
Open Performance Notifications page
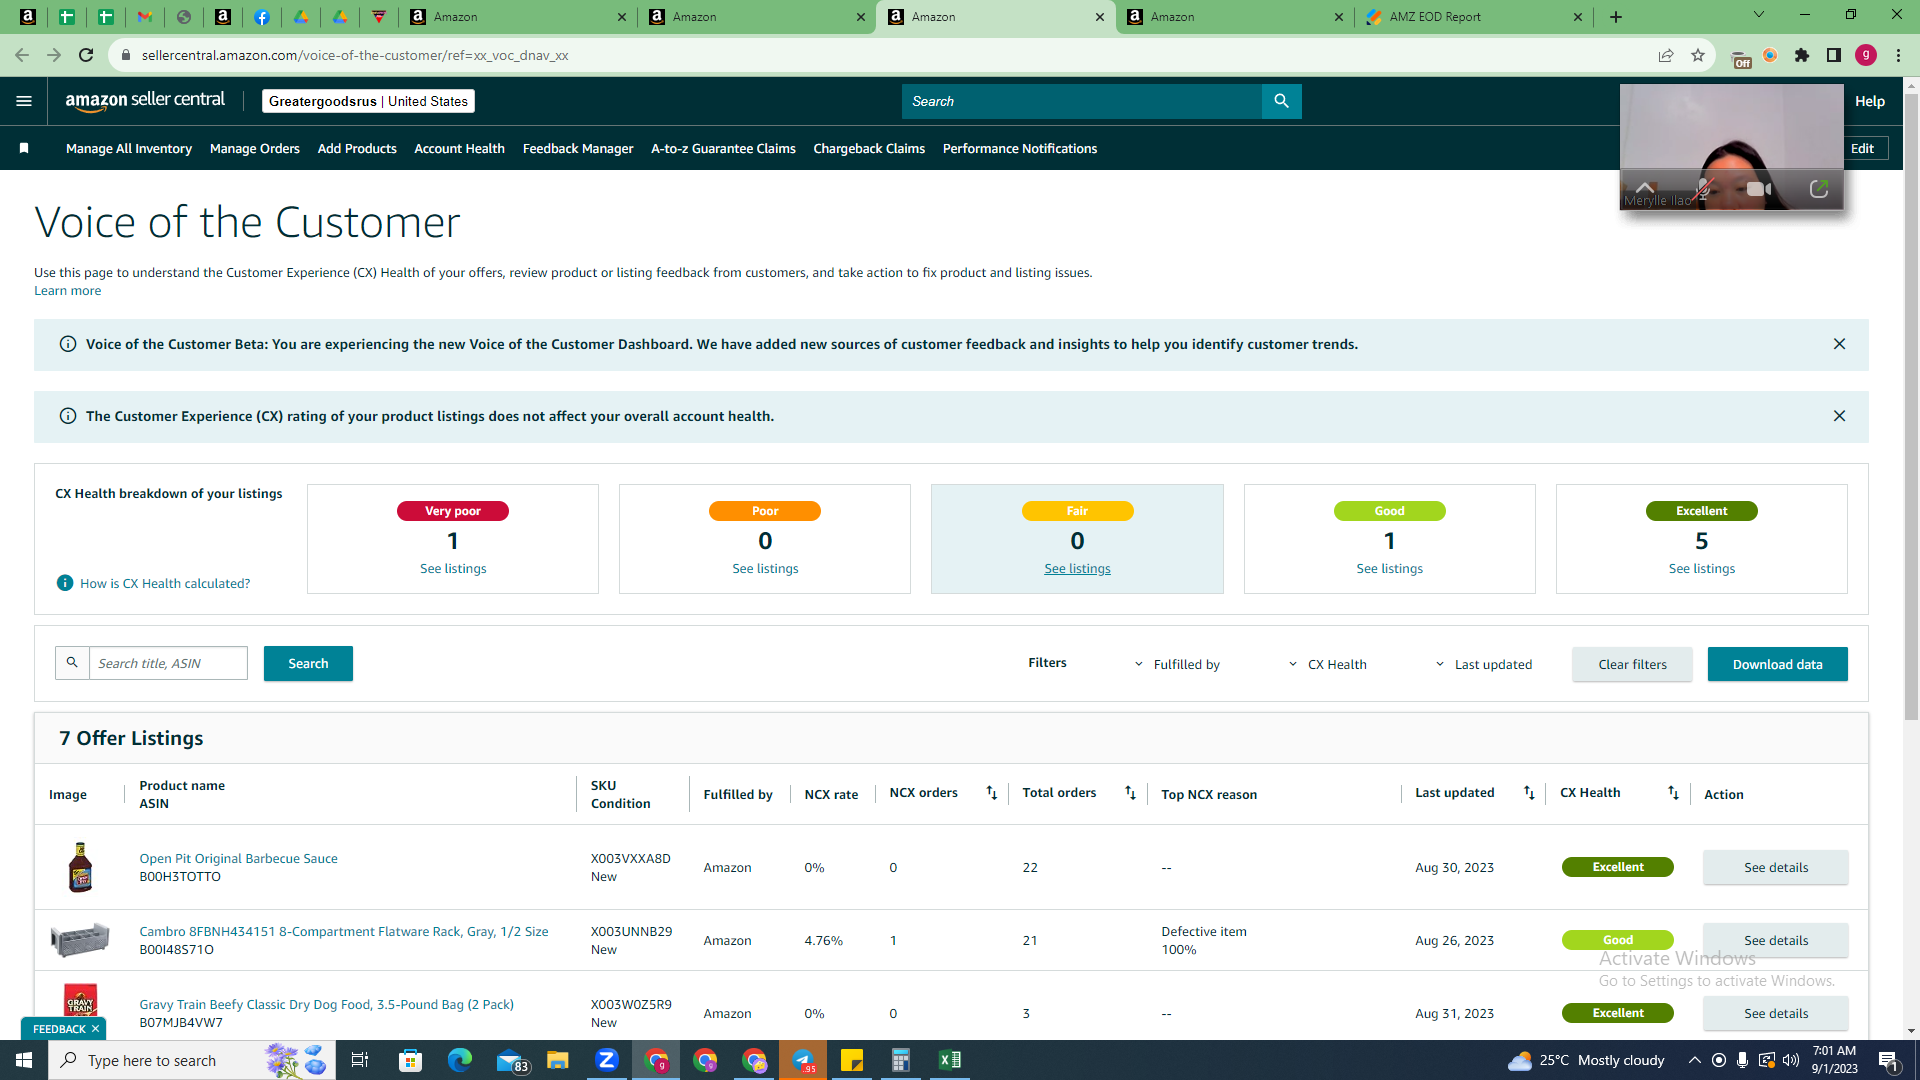(1020, 148)
